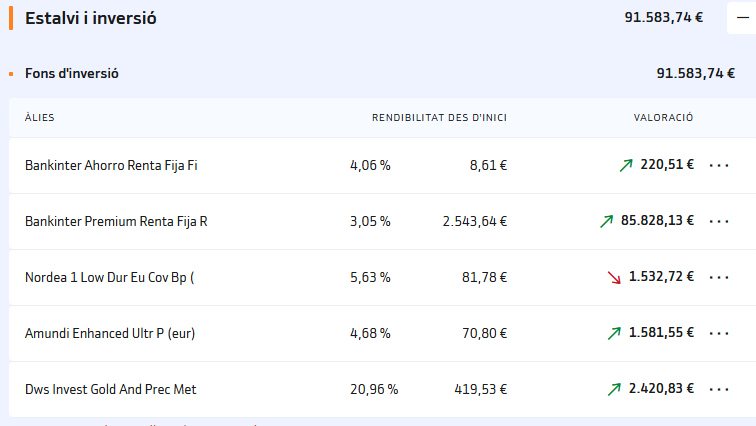
Task: Click green up arrow beside 220,51 €
Action: coord(626,165)
